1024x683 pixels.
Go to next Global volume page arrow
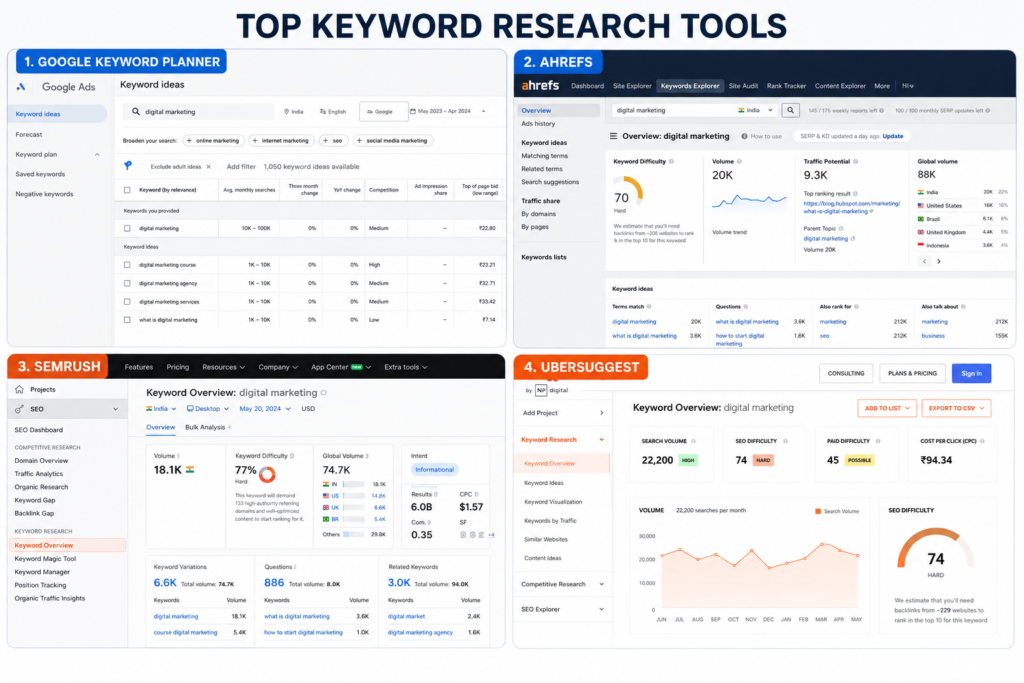tap(938, 261)
